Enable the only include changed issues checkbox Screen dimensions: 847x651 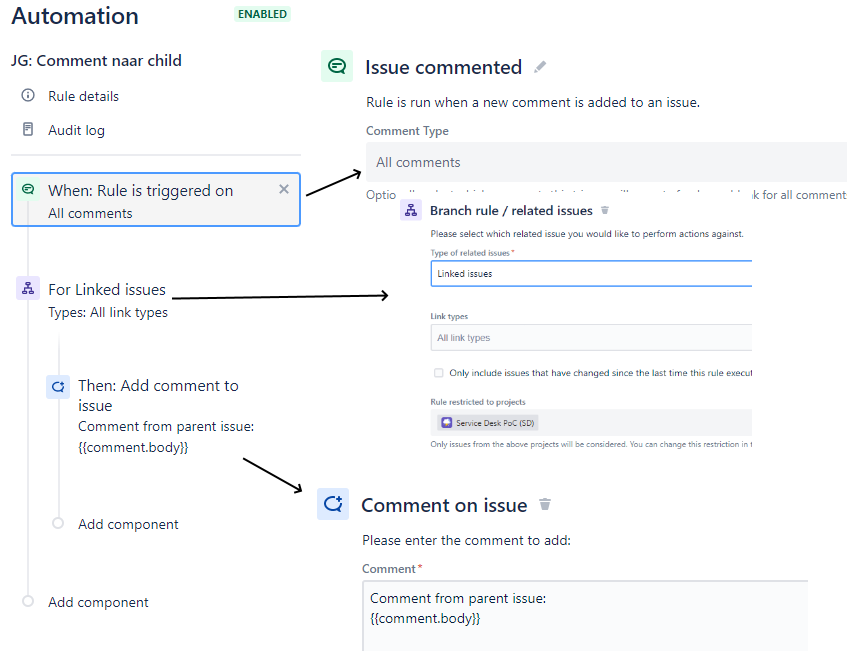coord(438,372)
